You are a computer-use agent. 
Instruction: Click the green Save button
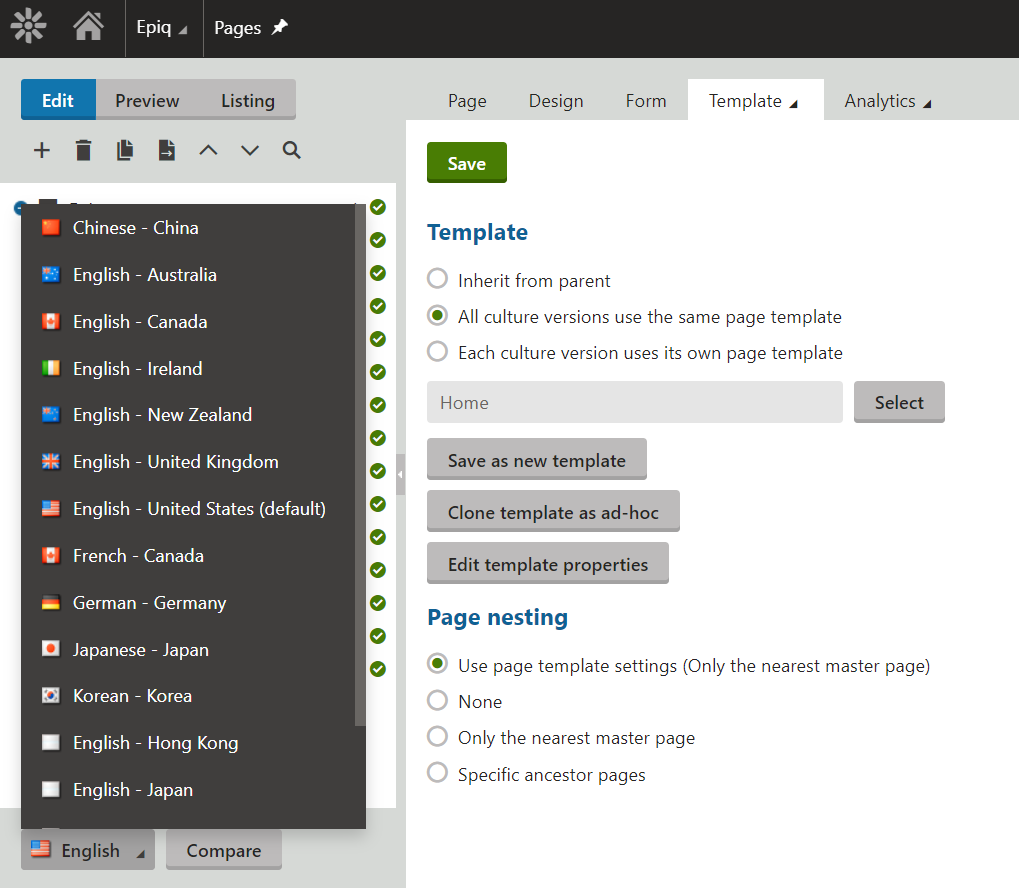[467, 163]
